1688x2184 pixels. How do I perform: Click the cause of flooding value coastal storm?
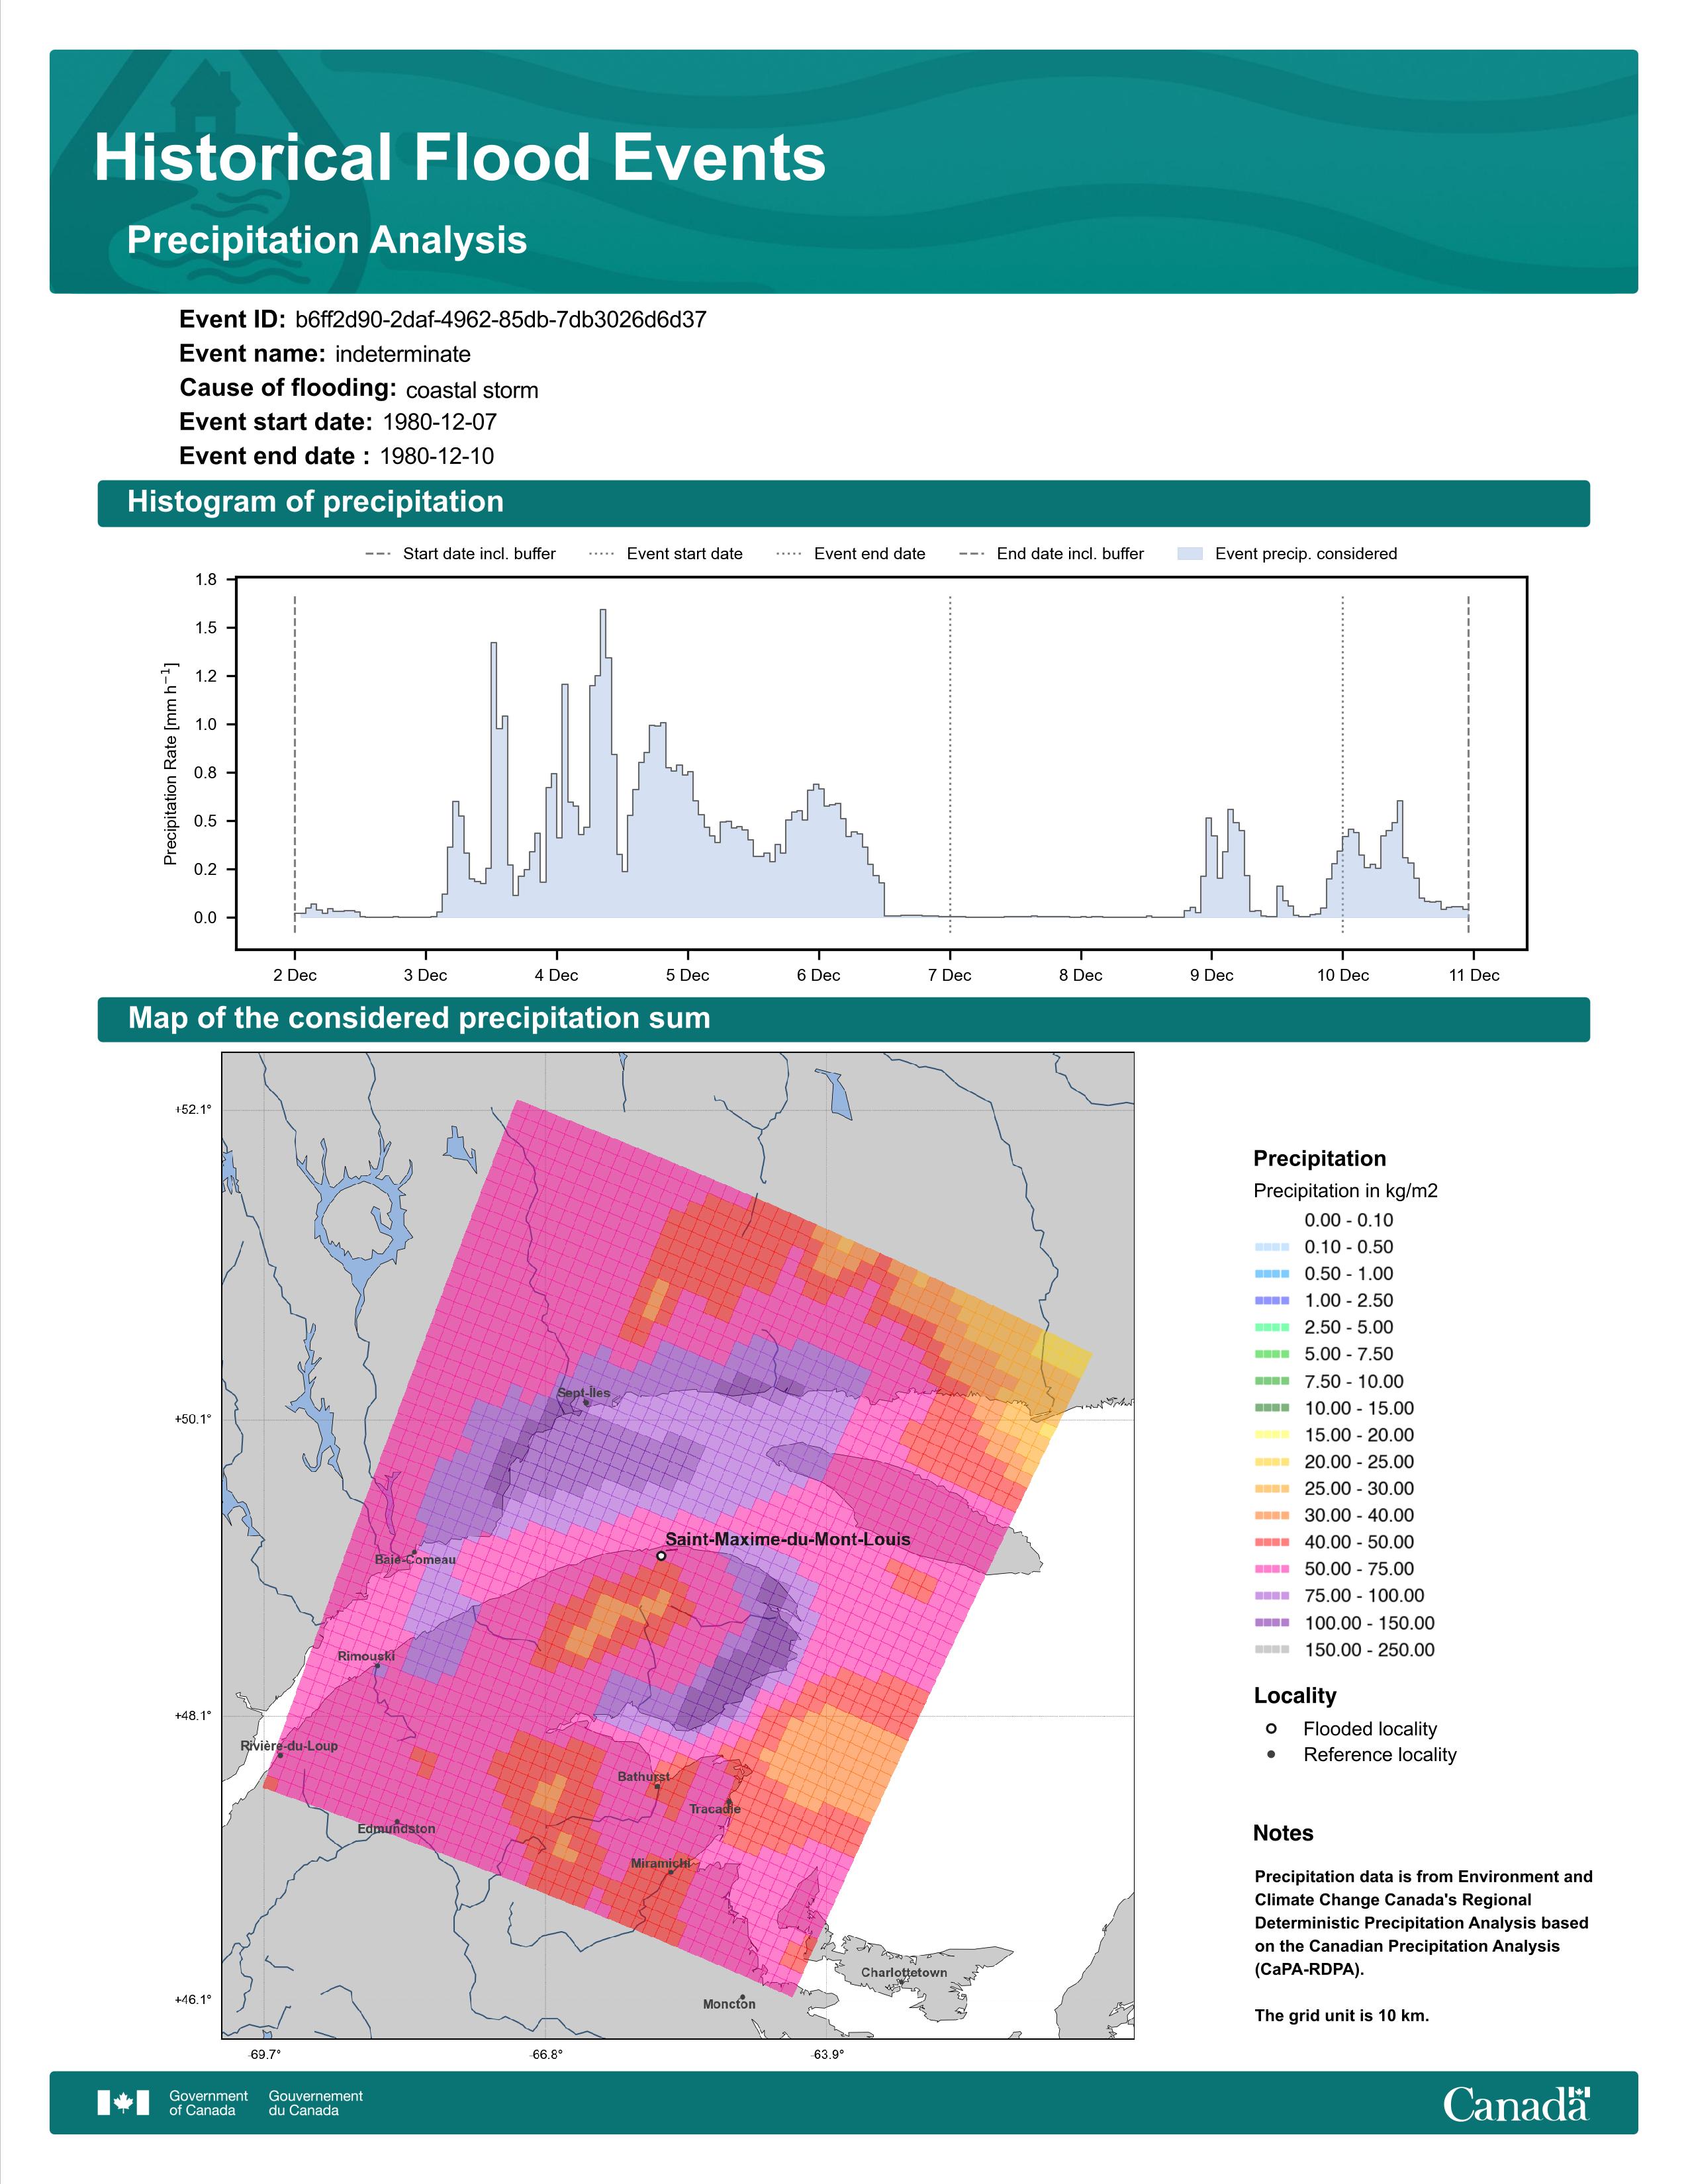pyautogui.click(x=472, y=390)
